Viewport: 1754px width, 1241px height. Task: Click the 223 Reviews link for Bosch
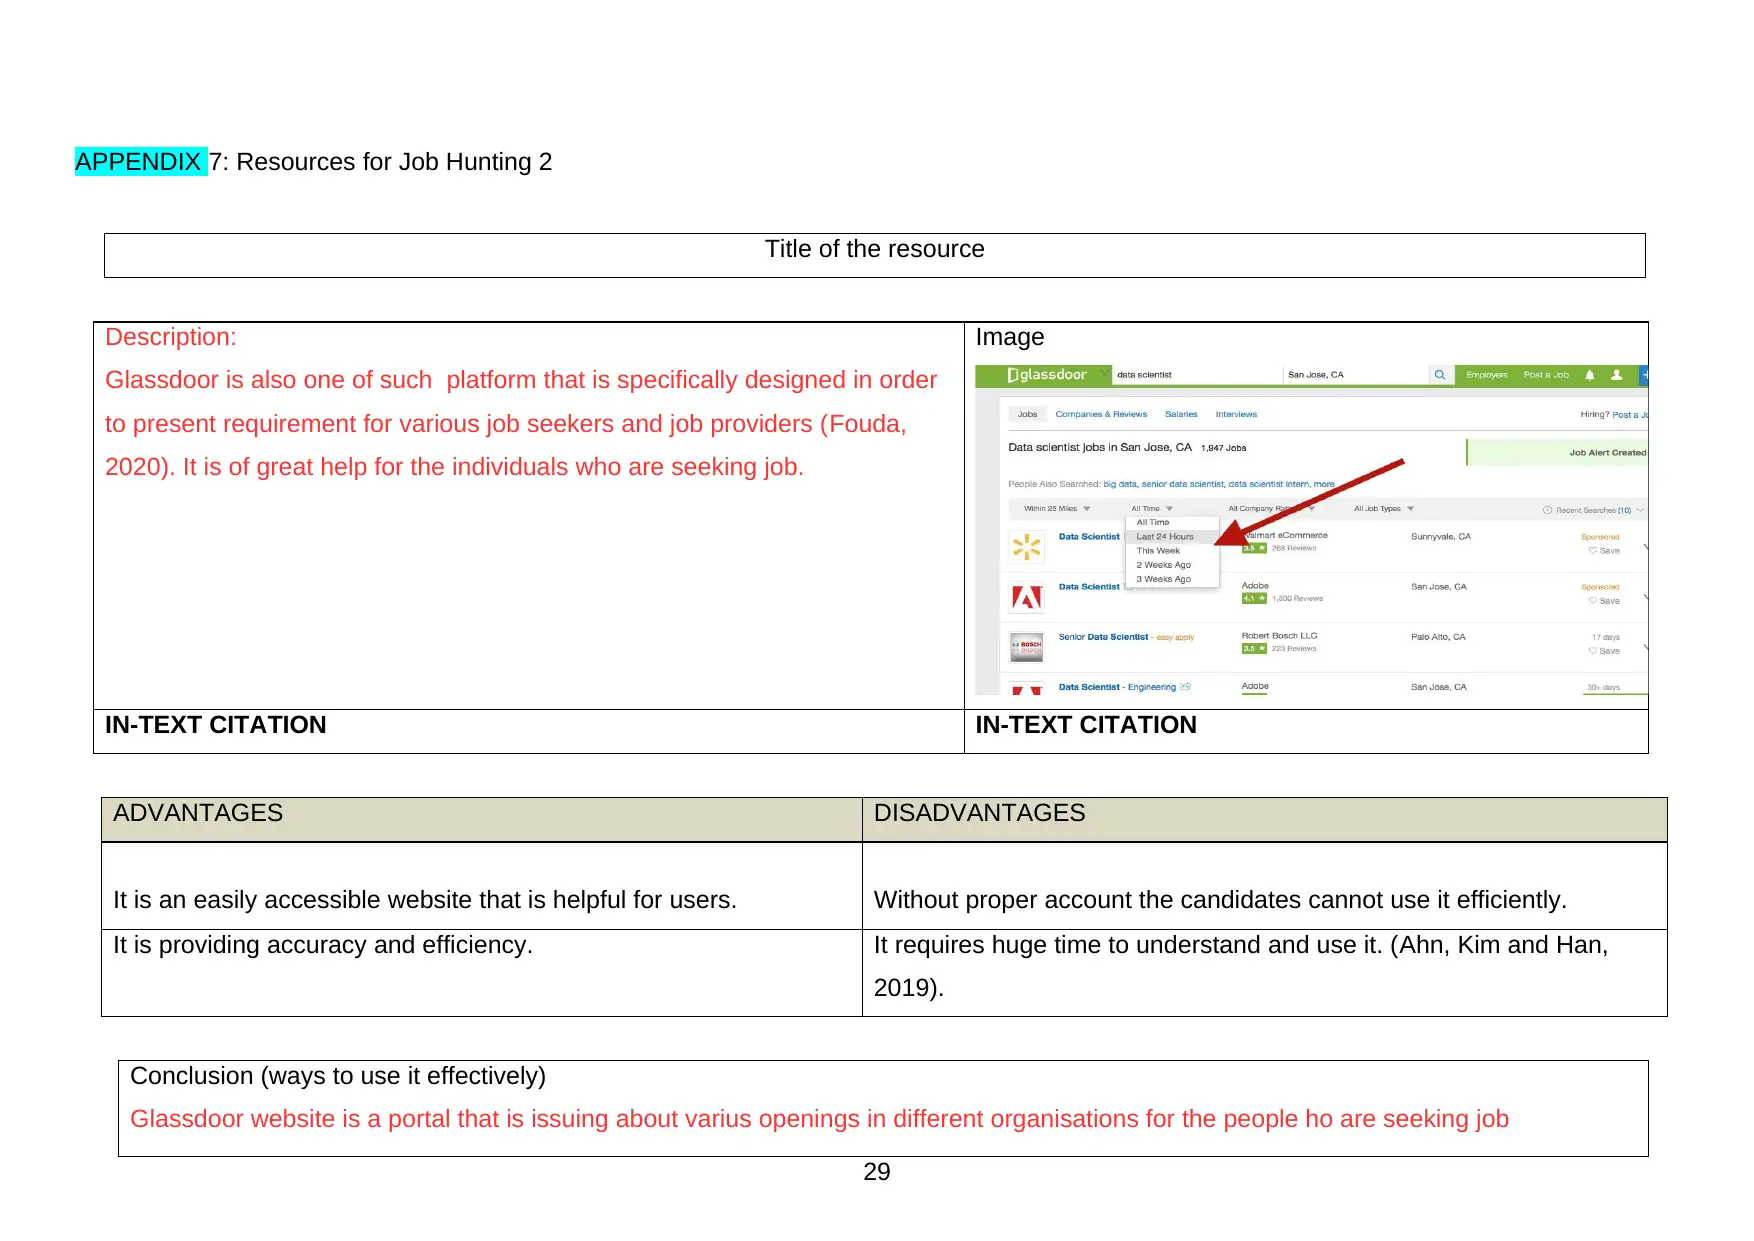pyautogui.click(x=1294, y=648)
